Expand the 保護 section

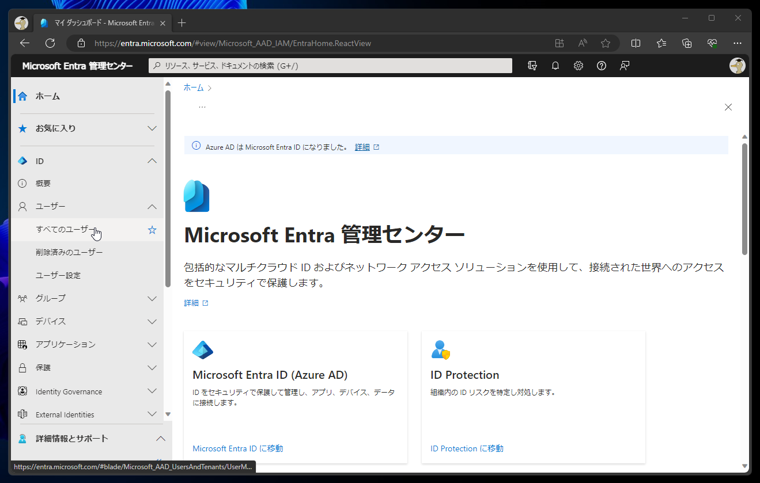pyautogui.click(x=152, y=368)
